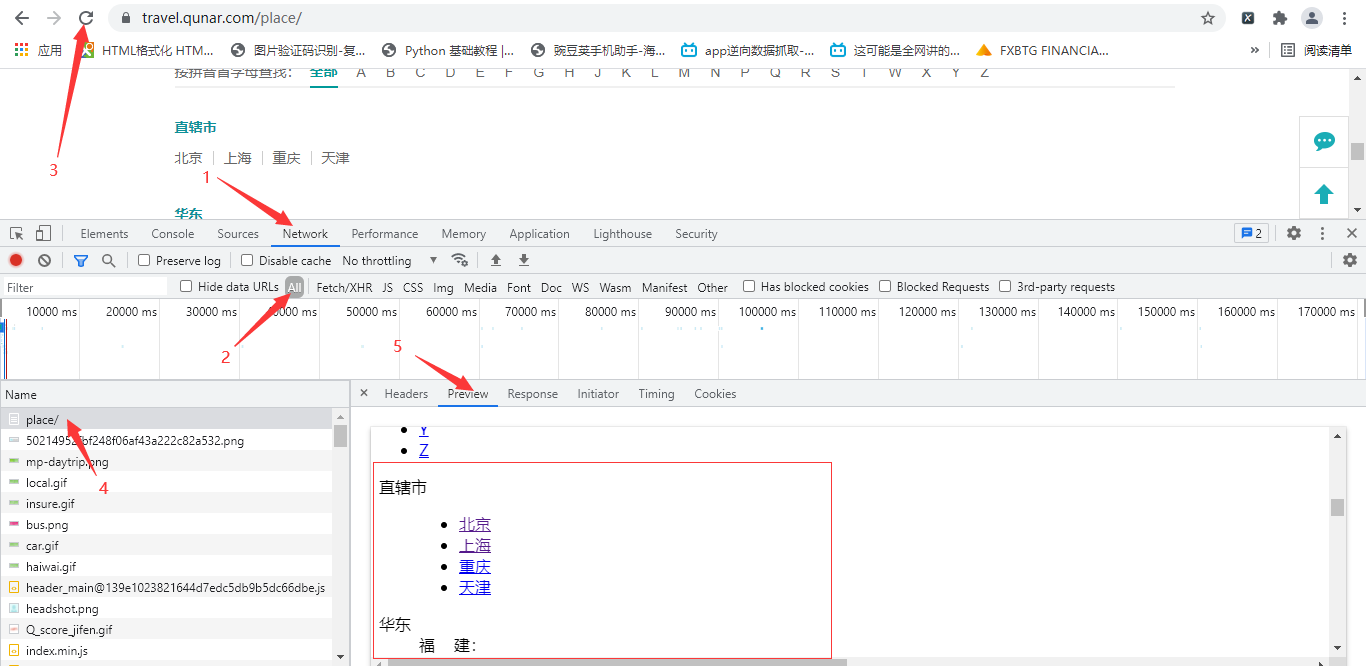Image resolution: width=1366 pixels, height=666 pixels.
Task: Enable the Preserve log checkbox
Action: pos(144,260)
